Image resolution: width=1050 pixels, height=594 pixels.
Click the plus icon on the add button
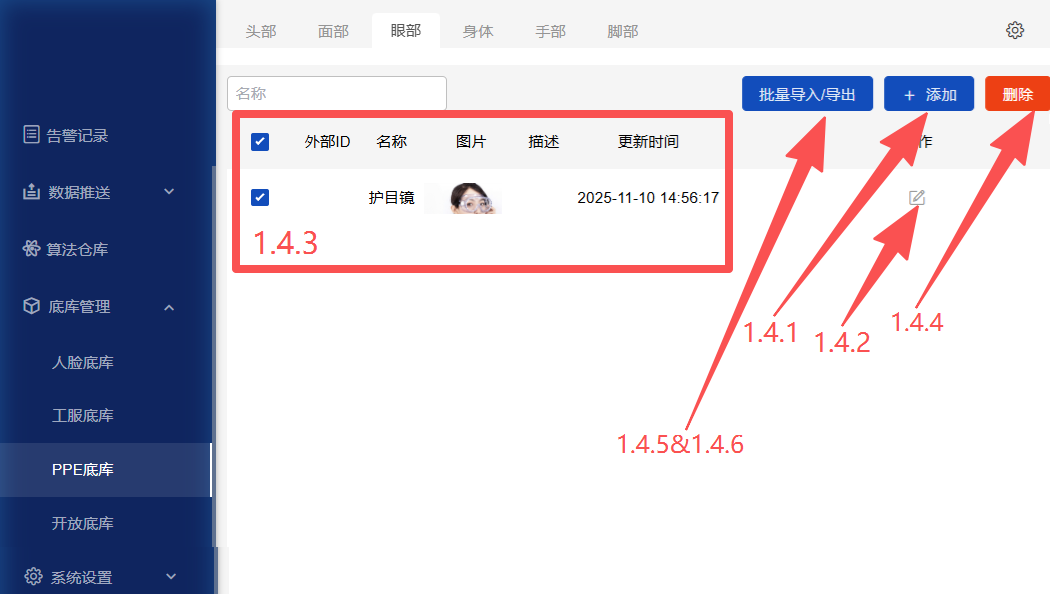(909, 95)
